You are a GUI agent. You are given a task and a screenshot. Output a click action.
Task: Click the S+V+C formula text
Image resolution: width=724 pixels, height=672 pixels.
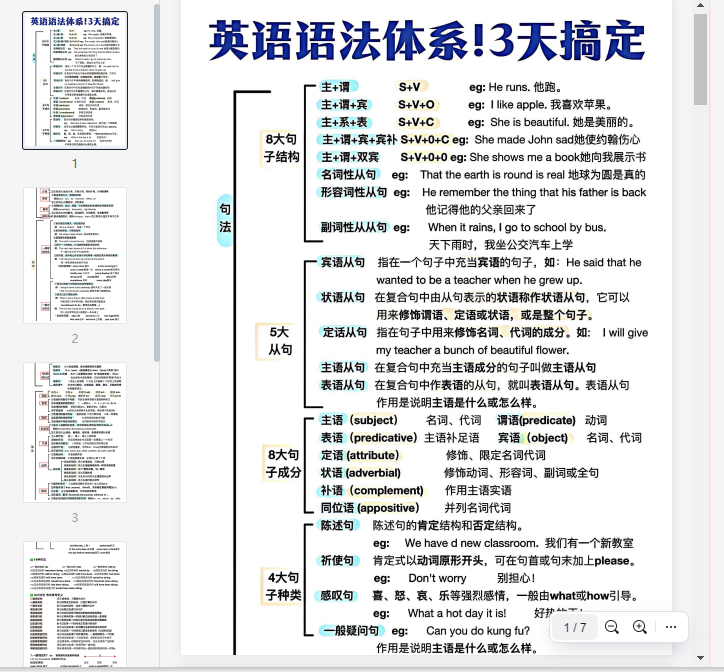[416, 122]
